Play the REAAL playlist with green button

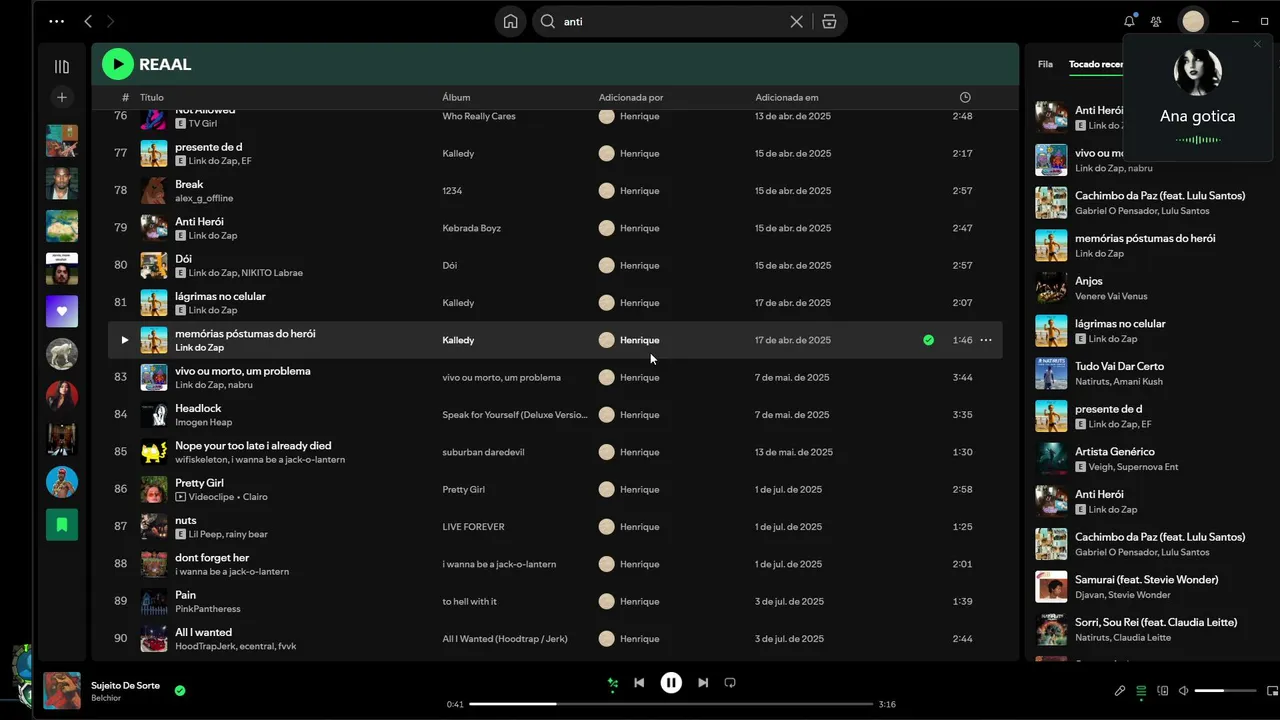[118, 64]
